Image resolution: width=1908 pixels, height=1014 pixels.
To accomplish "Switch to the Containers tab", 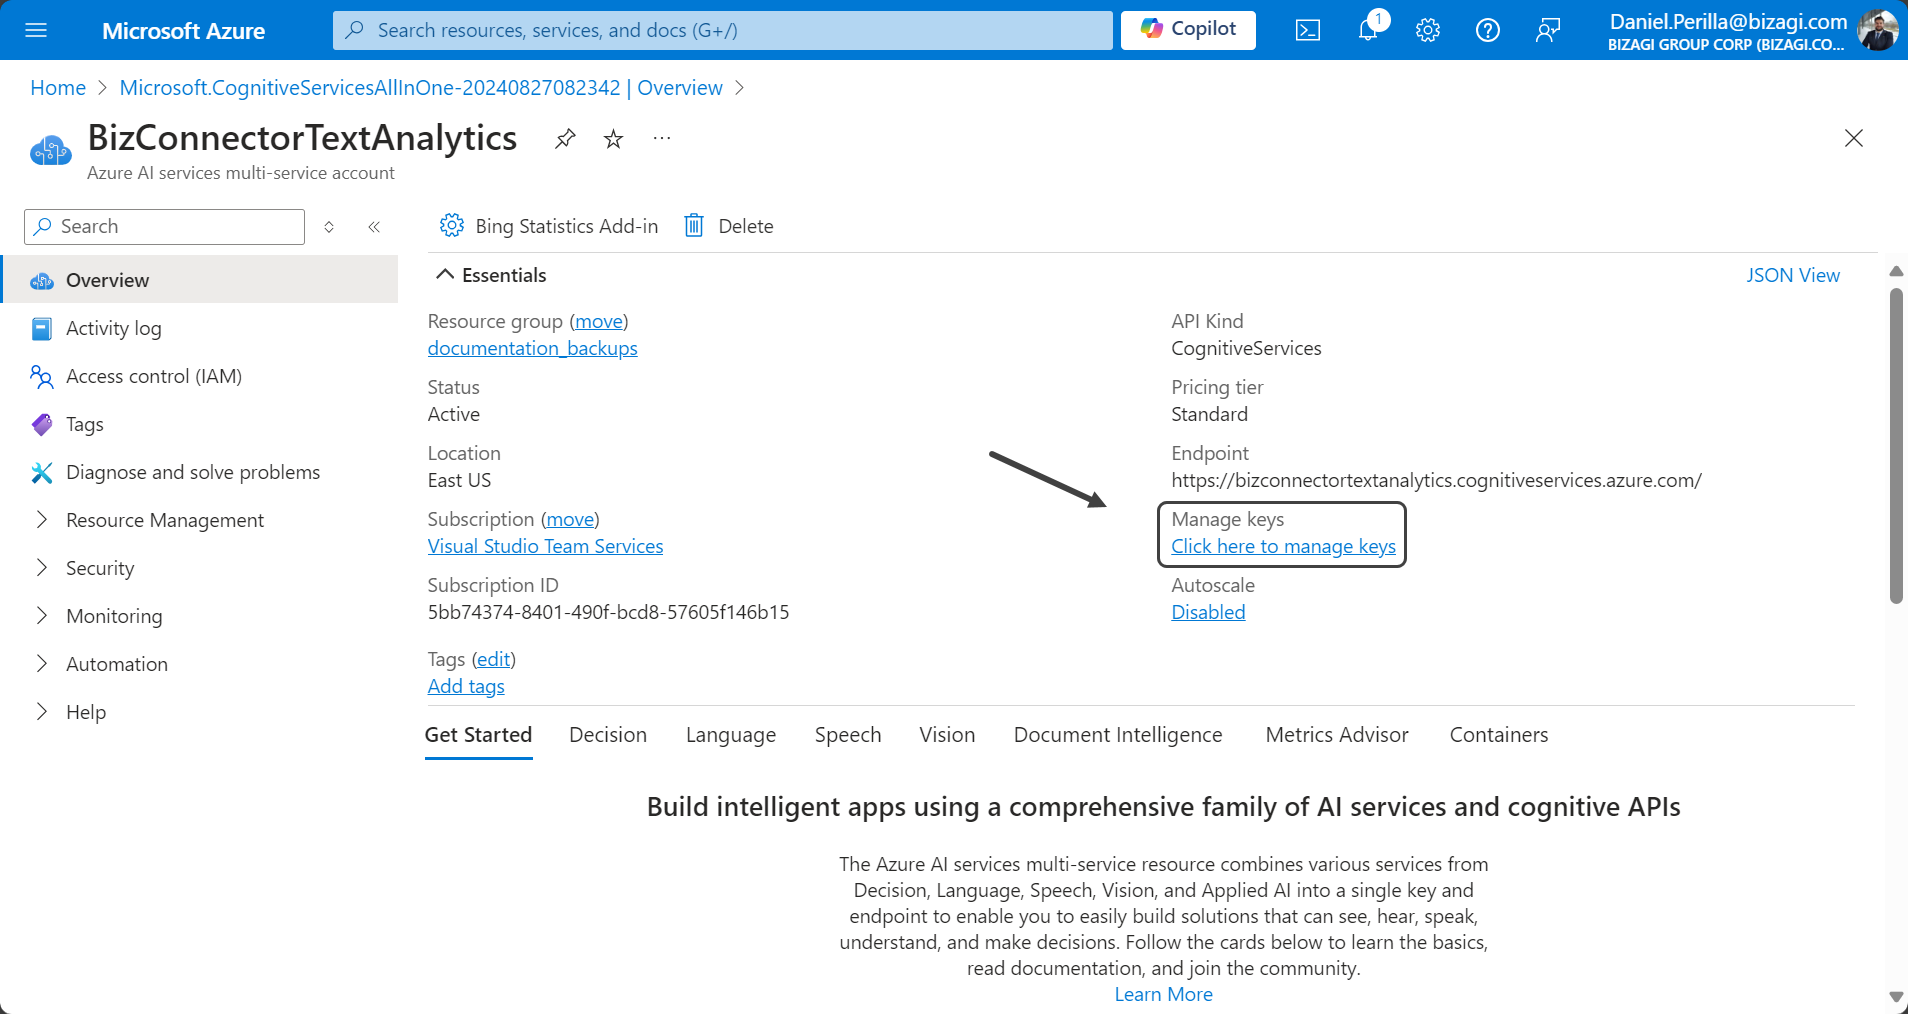I will [1499, 735].
